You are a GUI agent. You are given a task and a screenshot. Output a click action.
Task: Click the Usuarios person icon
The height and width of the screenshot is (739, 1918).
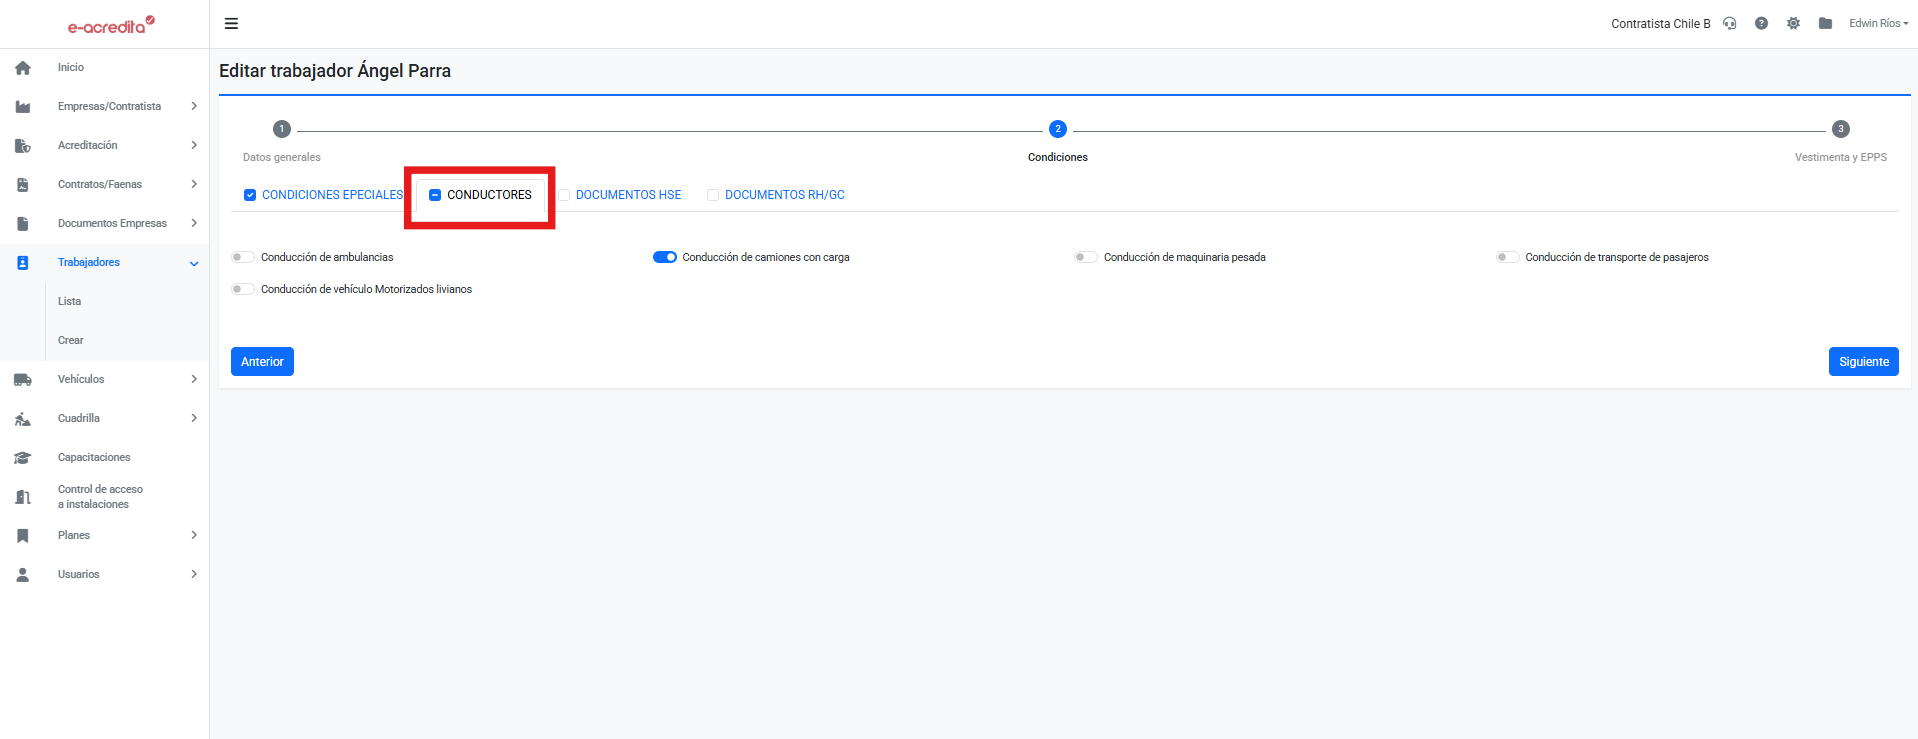pyautogui.click(x=23, y=575)
